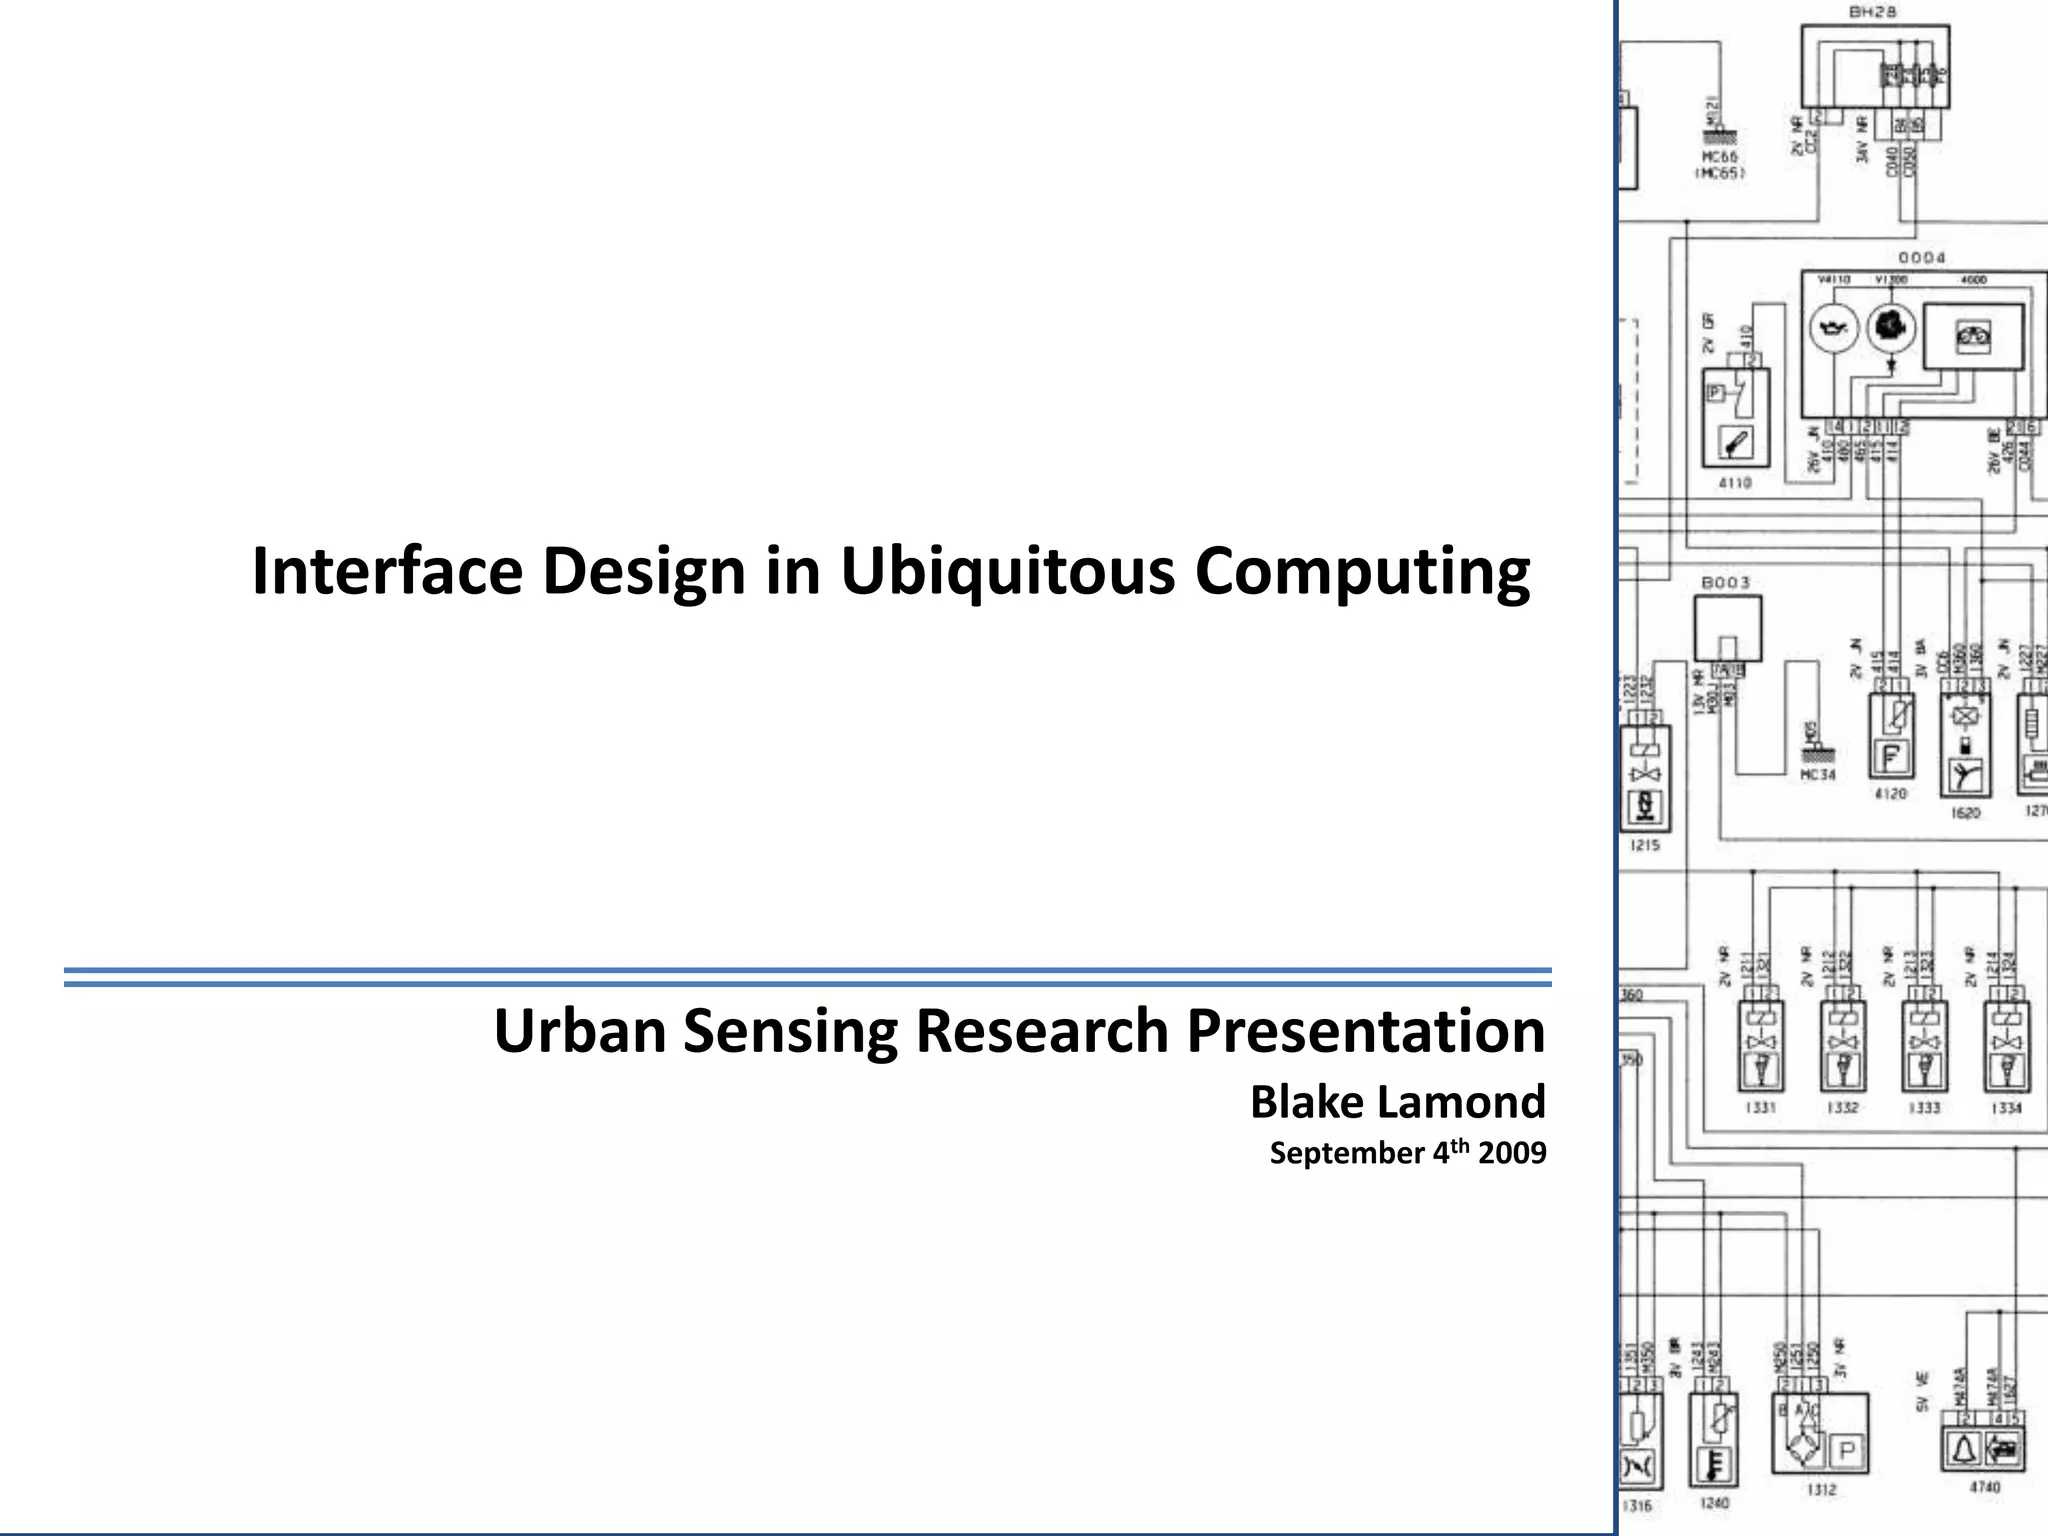Click the bell symbol in component 4740
The image size is (2048, 1536).
point(1964,1448)
